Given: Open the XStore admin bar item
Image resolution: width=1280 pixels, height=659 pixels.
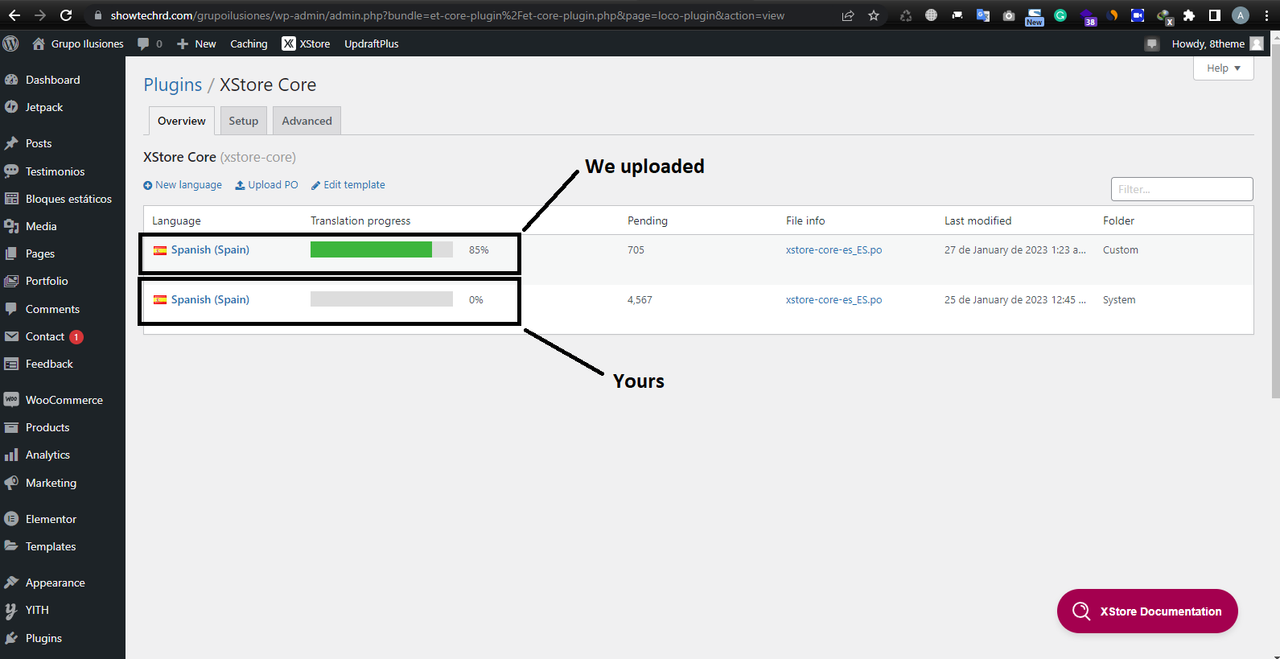Looking at the screenshot, I should [306, 44].
